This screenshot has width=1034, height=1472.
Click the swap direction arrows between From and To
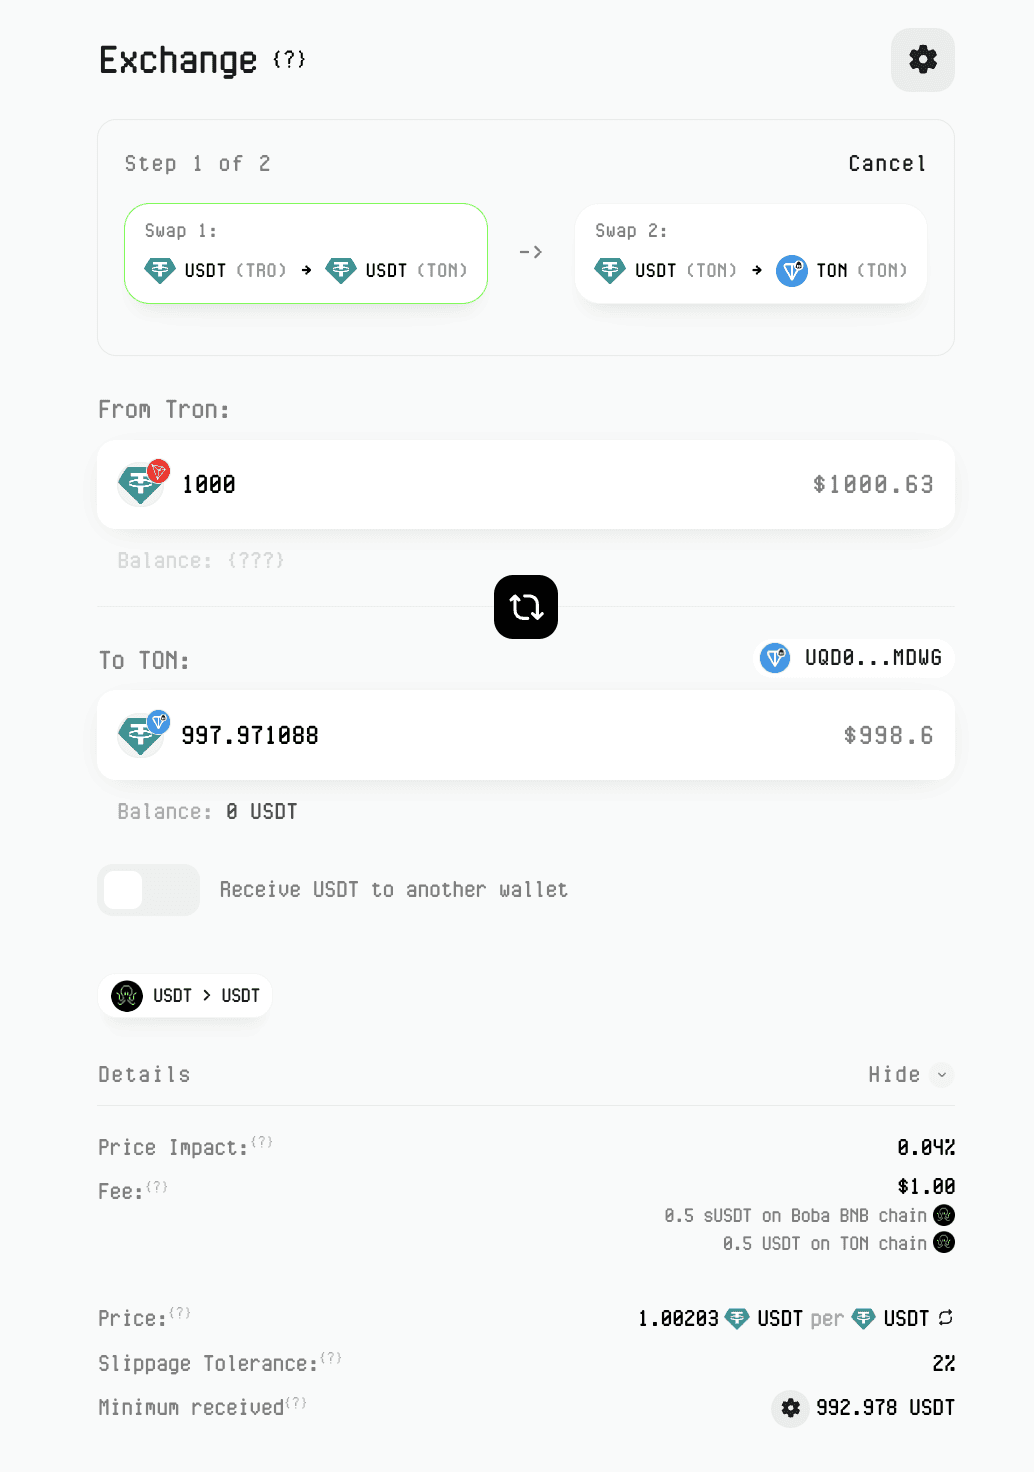point(525,606)
